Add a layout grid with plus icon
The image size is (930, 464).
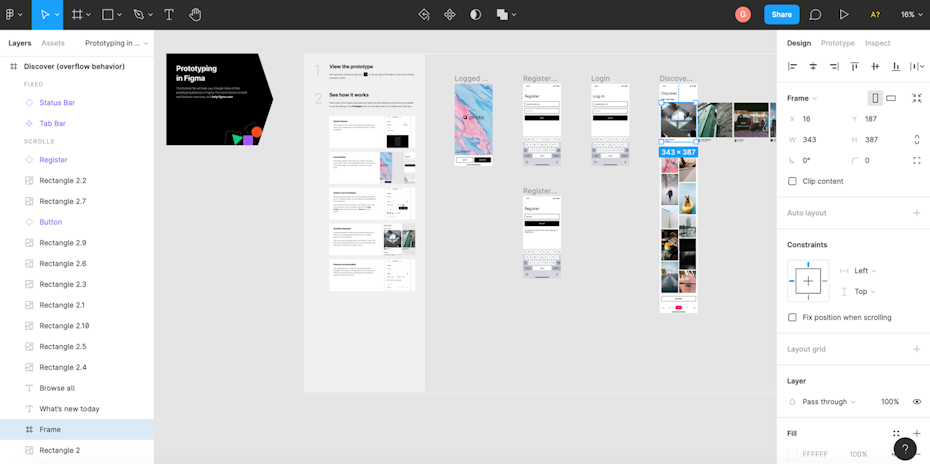(916, 349)
